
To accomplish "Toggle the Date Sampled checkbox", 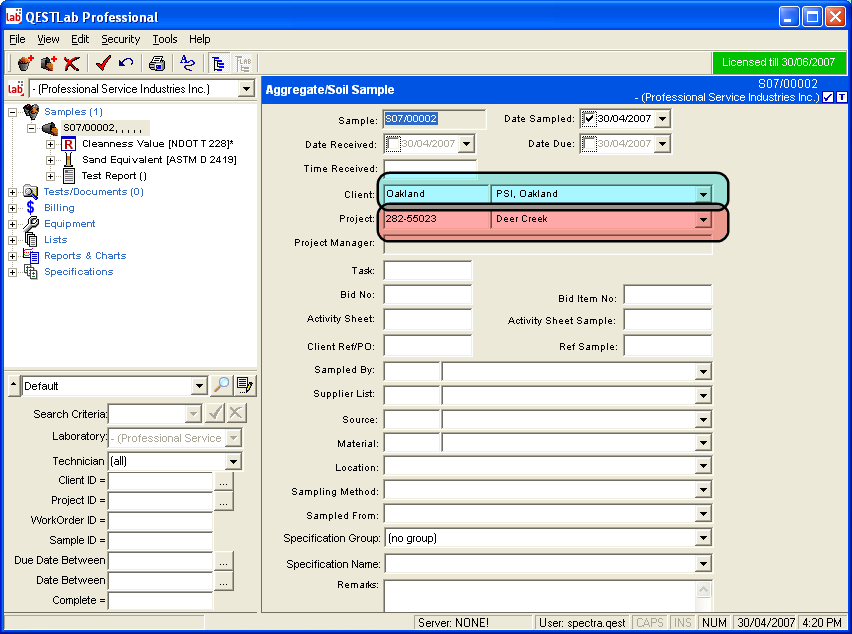I will (x=590, y=119).
